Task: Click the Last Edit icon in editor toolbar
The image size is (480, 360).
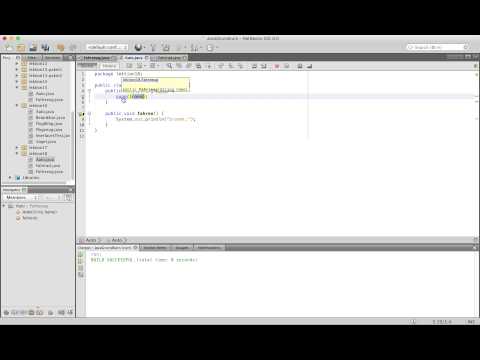Action: click(129, 66)
